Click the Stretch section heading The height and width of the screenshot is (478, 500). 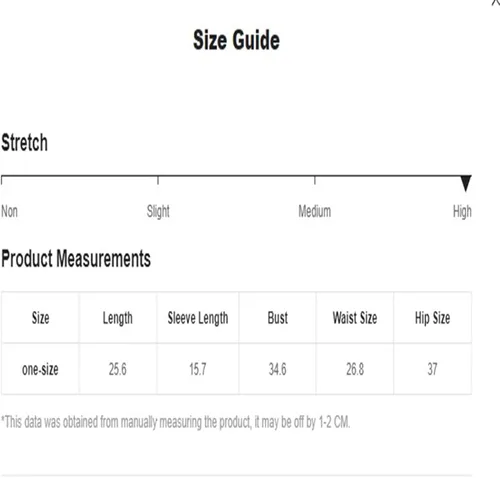tap(24, 143)
